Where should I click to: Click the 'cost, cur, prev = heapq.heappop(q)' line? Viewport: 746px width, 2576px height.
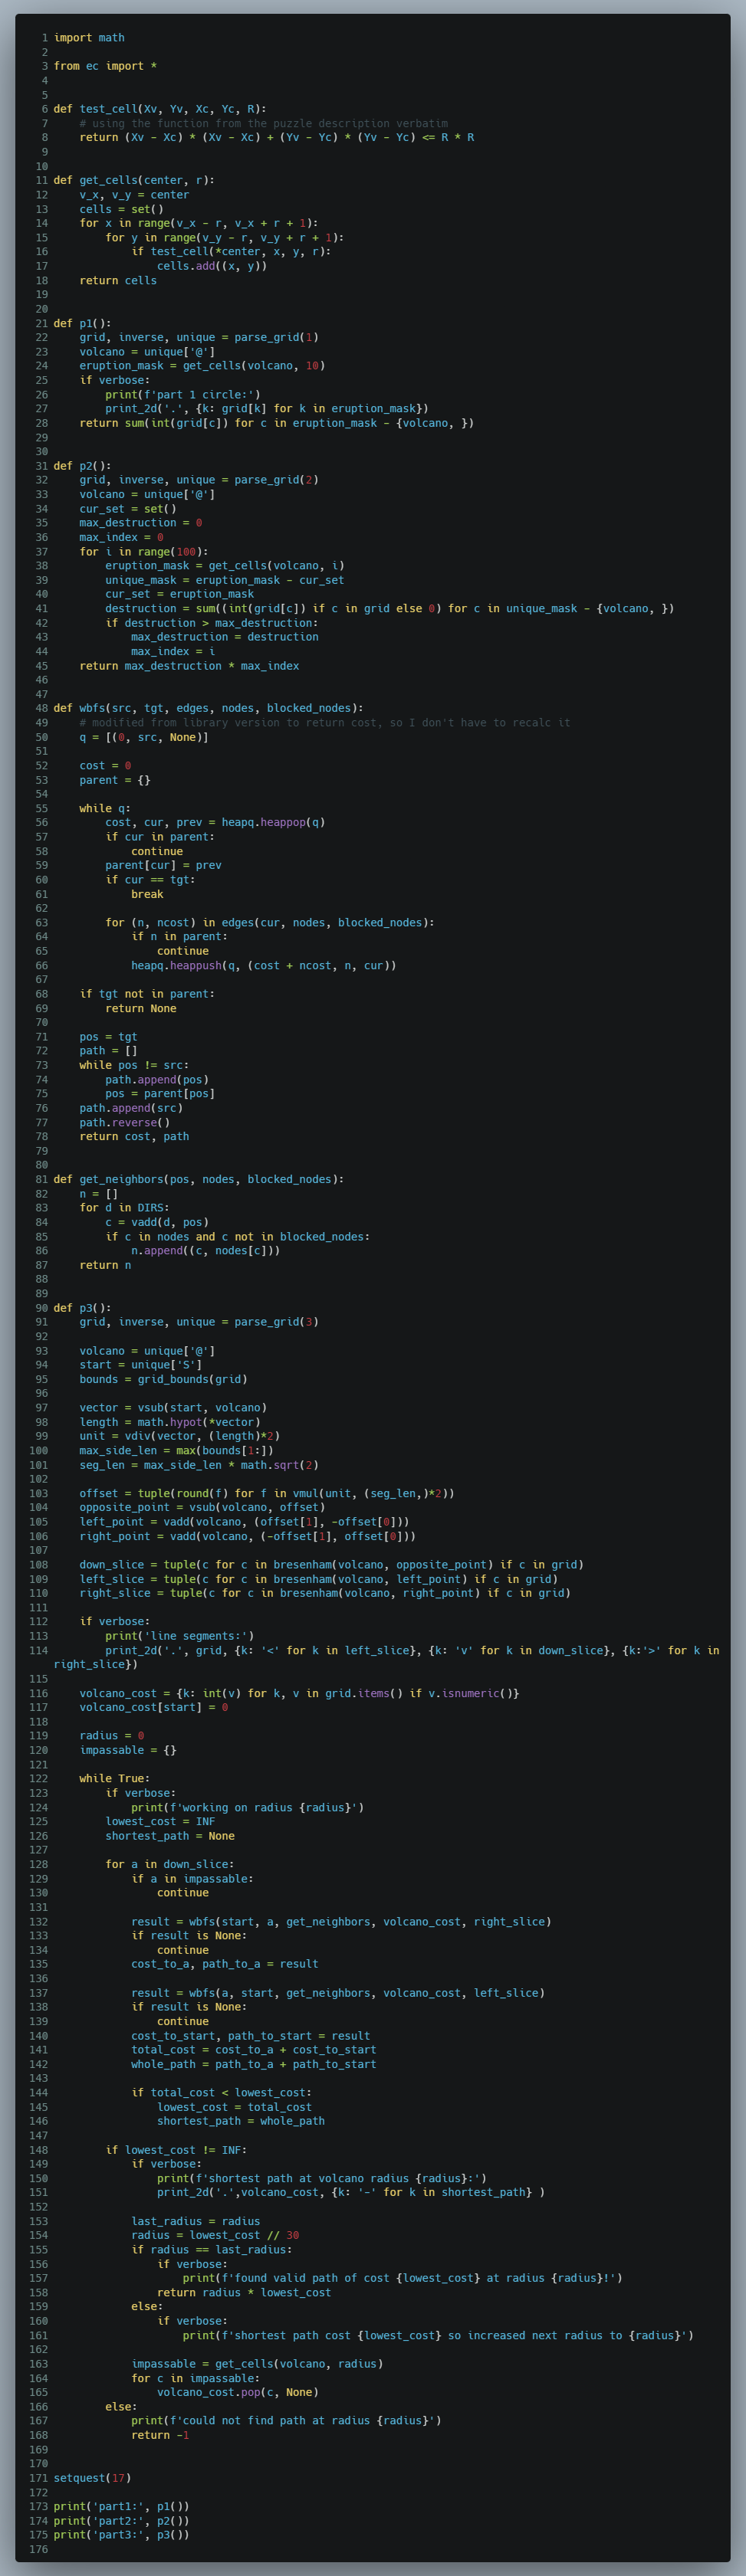click(x=215, y=822)
